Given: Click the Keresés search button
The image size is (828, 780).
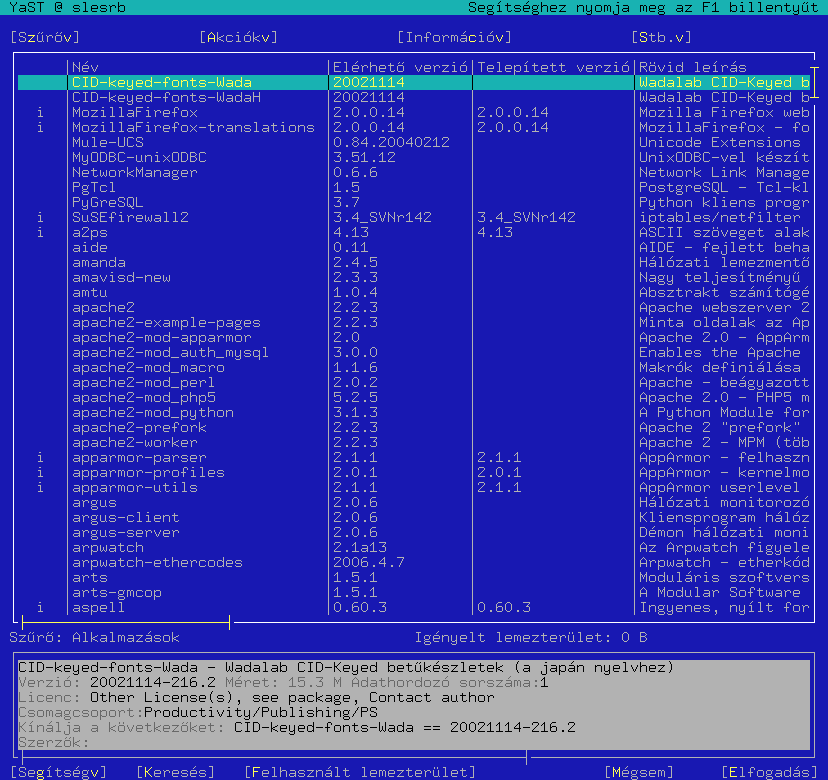Looking at the screenshot, I should 175,772.
